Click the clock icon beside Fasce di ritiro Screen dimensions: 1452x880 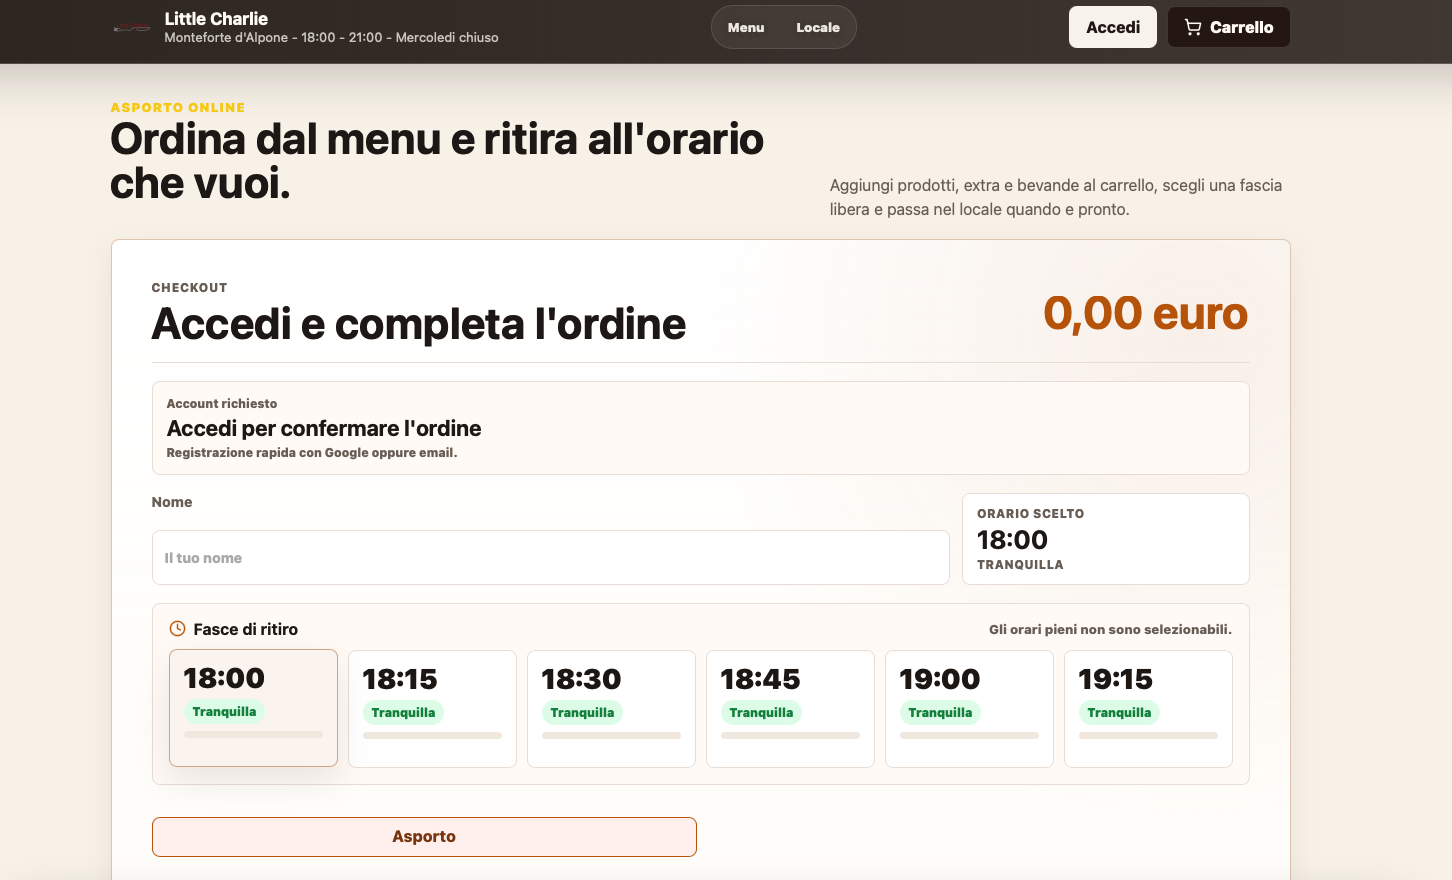(177, 629)
